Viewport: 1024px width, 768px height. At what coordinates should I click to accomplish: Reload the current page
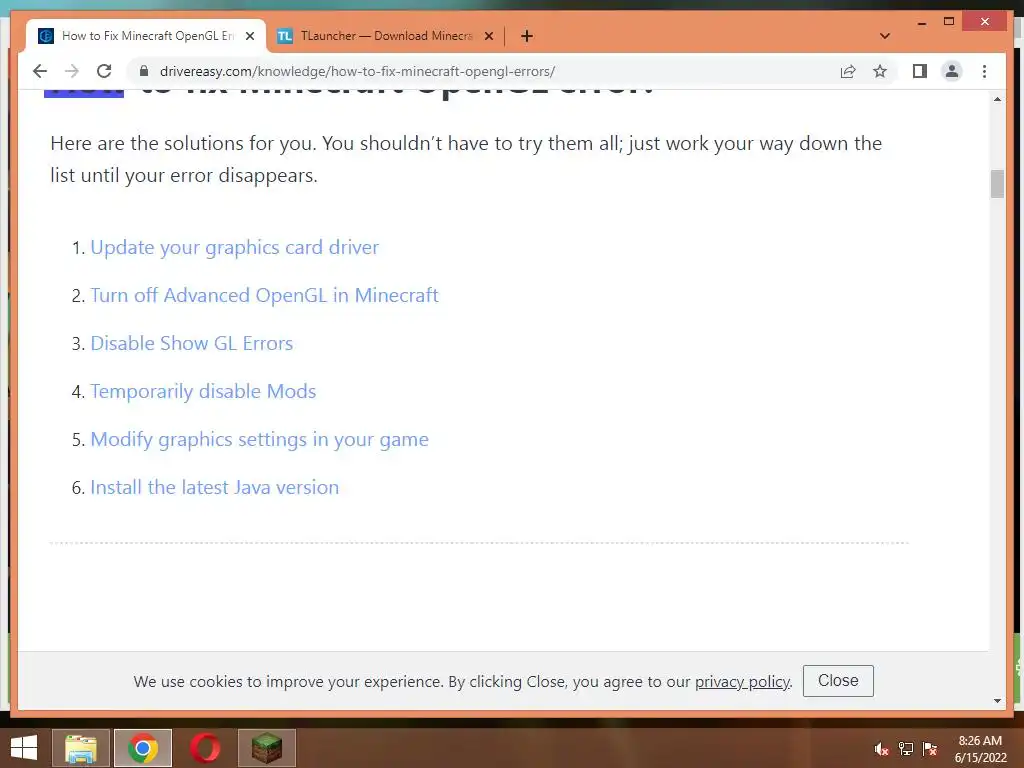click(x=104, y=71)
